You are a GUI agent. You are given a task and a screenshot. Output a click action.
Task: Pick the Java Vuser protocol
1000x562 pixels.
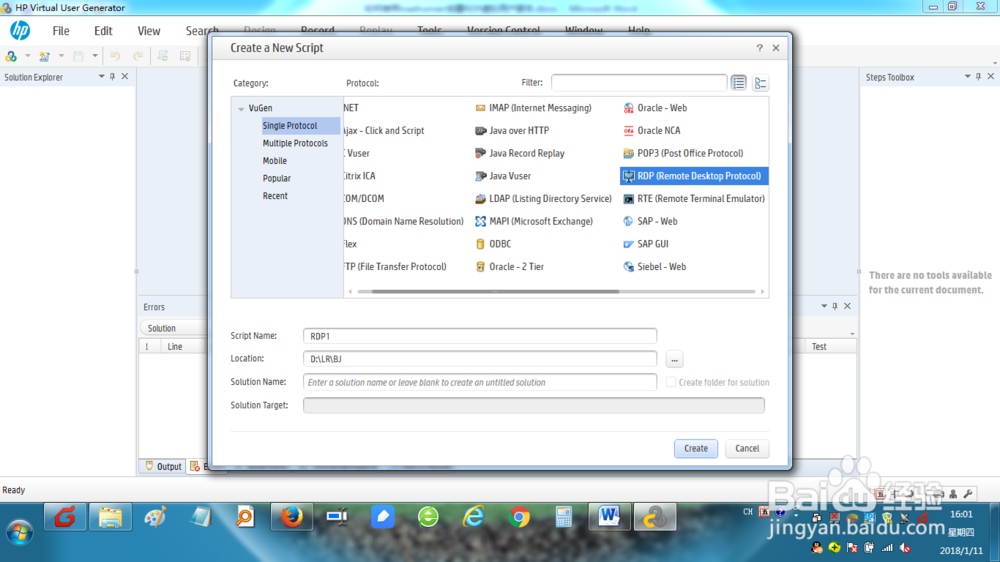[503, 176]
